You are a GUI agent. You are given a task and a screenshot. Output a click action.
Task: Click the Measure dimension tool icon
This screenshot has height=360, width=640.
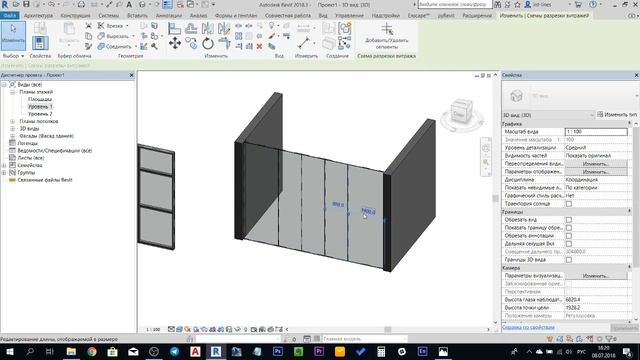point(304,43)
